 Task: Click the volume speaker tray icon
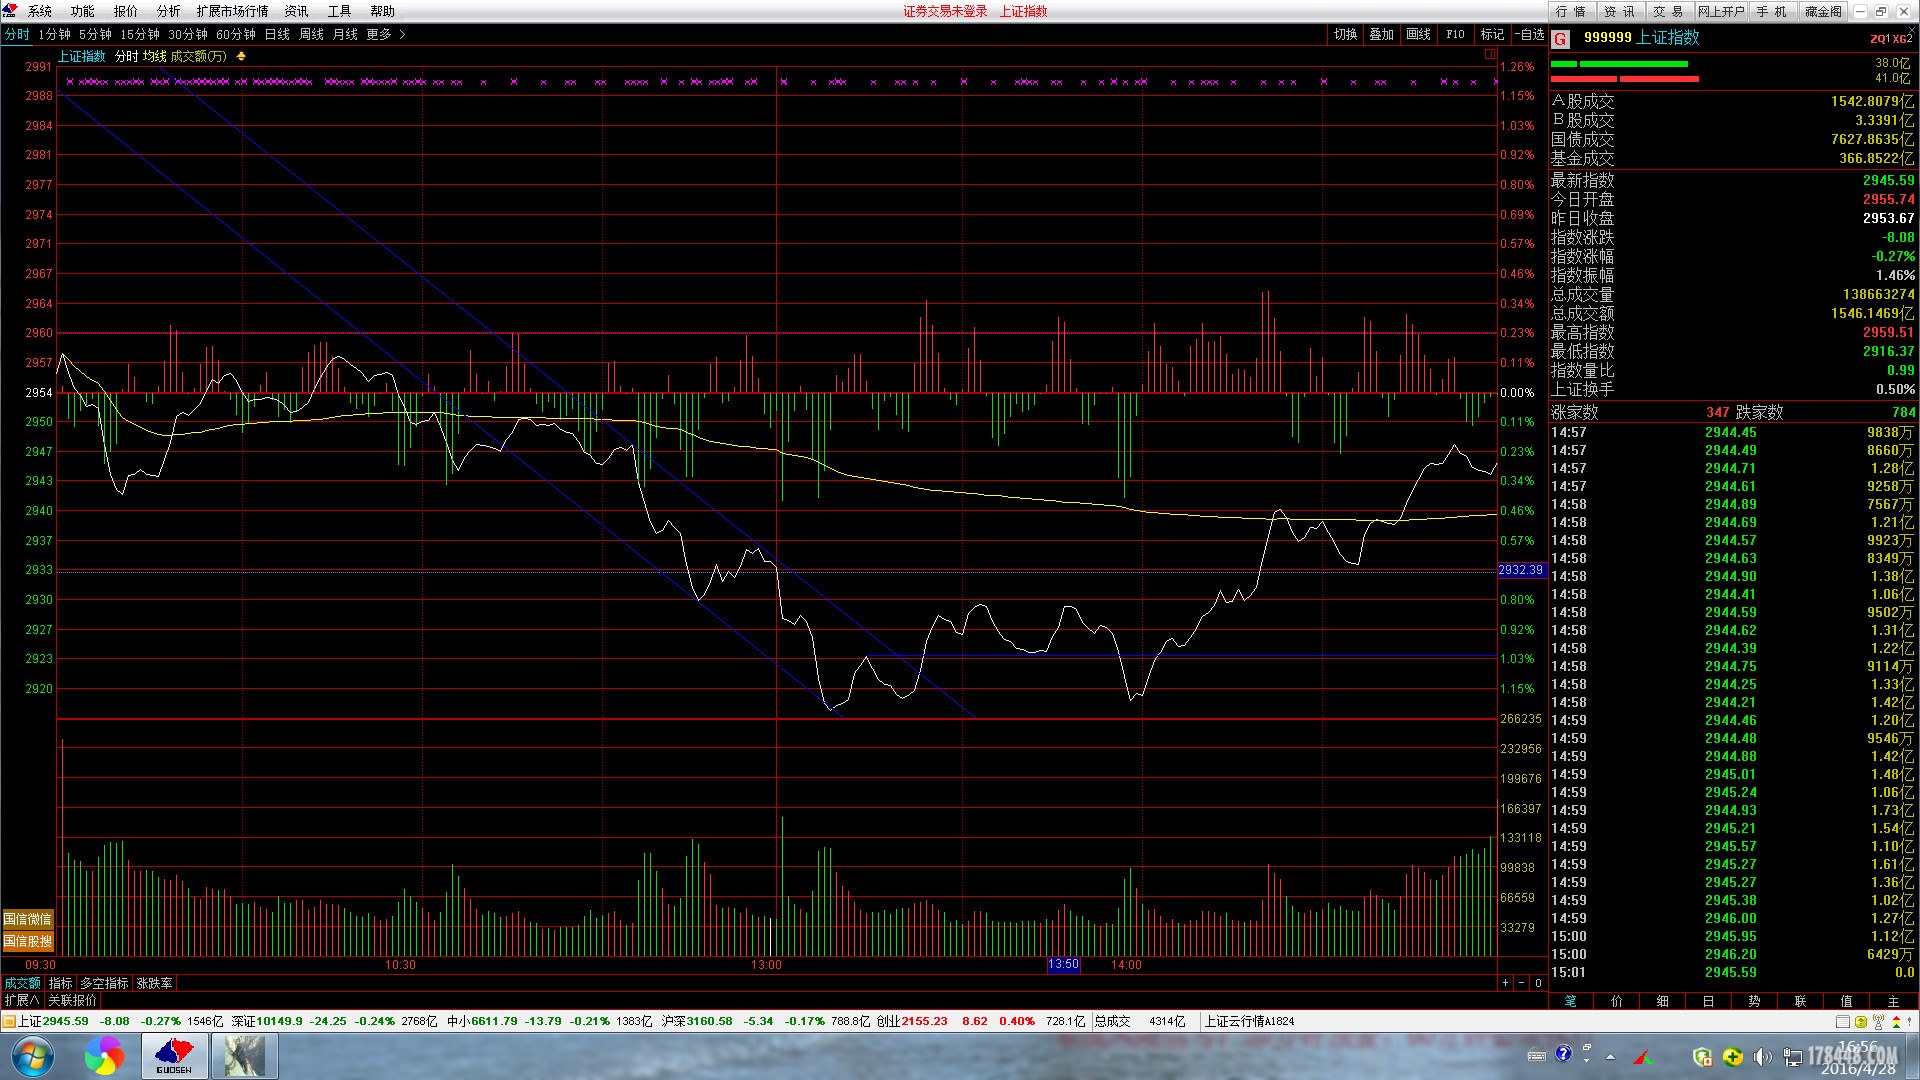click(x=1762, y=1056)
